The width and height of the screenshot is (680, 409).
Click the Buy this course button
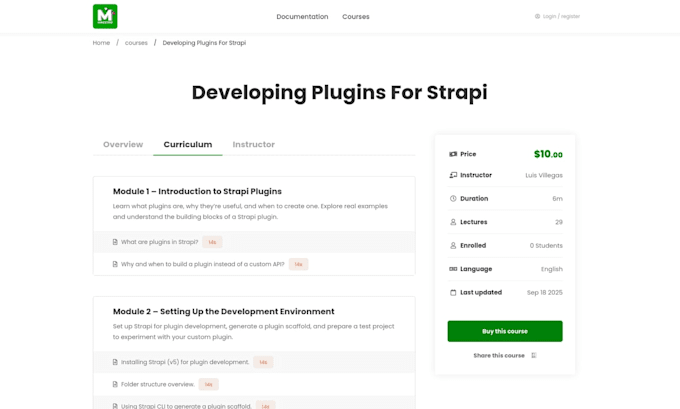pos(505,331)
